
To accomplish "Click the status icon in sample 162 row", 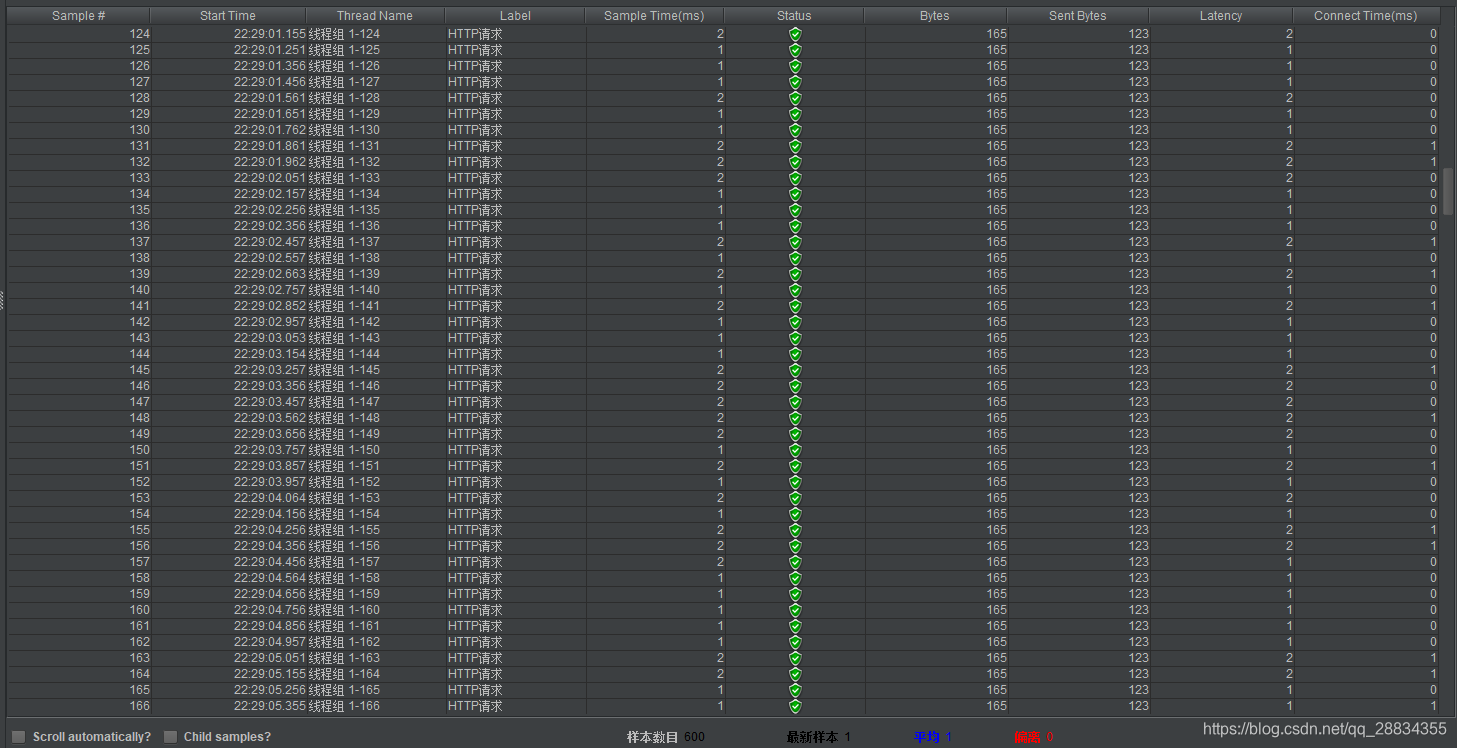I will 795,642.
